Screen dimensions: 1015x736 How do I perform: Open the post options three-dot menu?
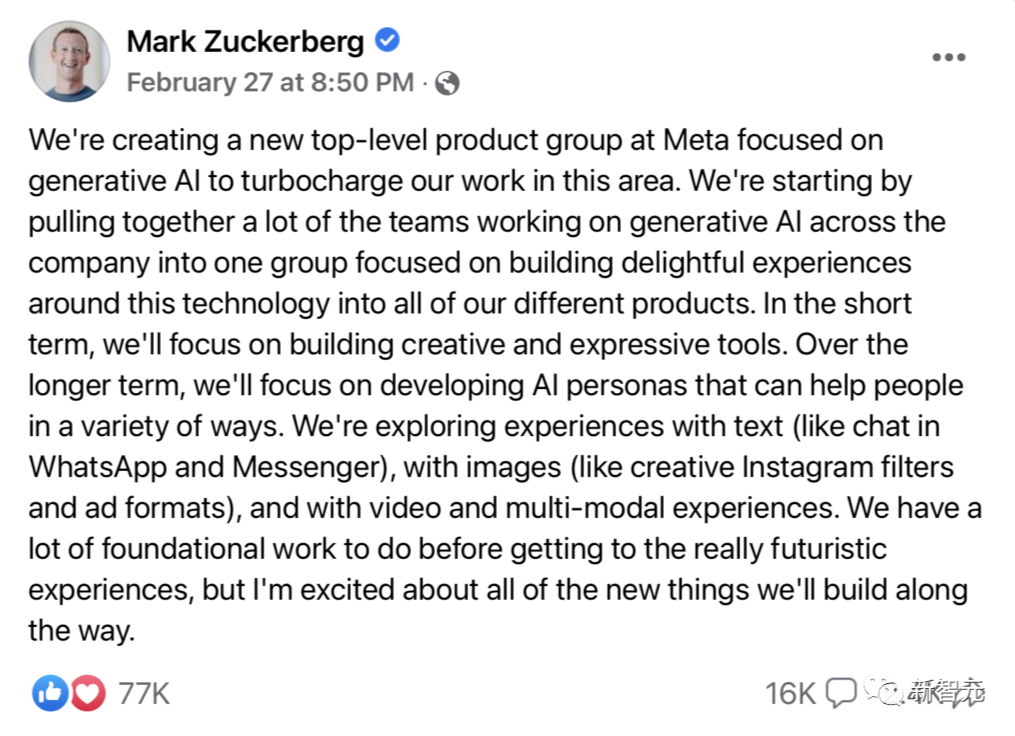(x=948, y=58)
